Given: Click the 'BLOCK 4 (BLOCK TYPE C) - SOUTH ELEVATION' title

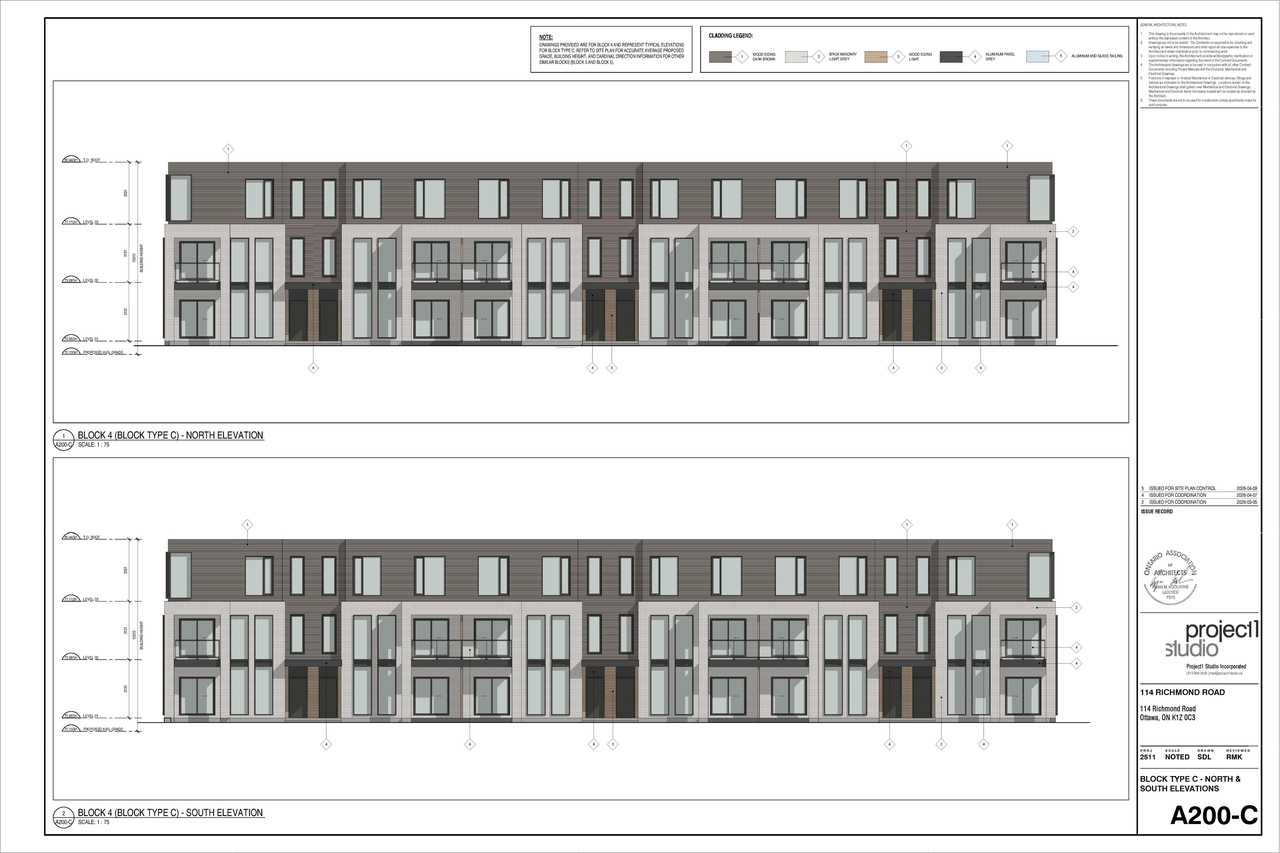Looking at the screenshot, I should 171,813.
